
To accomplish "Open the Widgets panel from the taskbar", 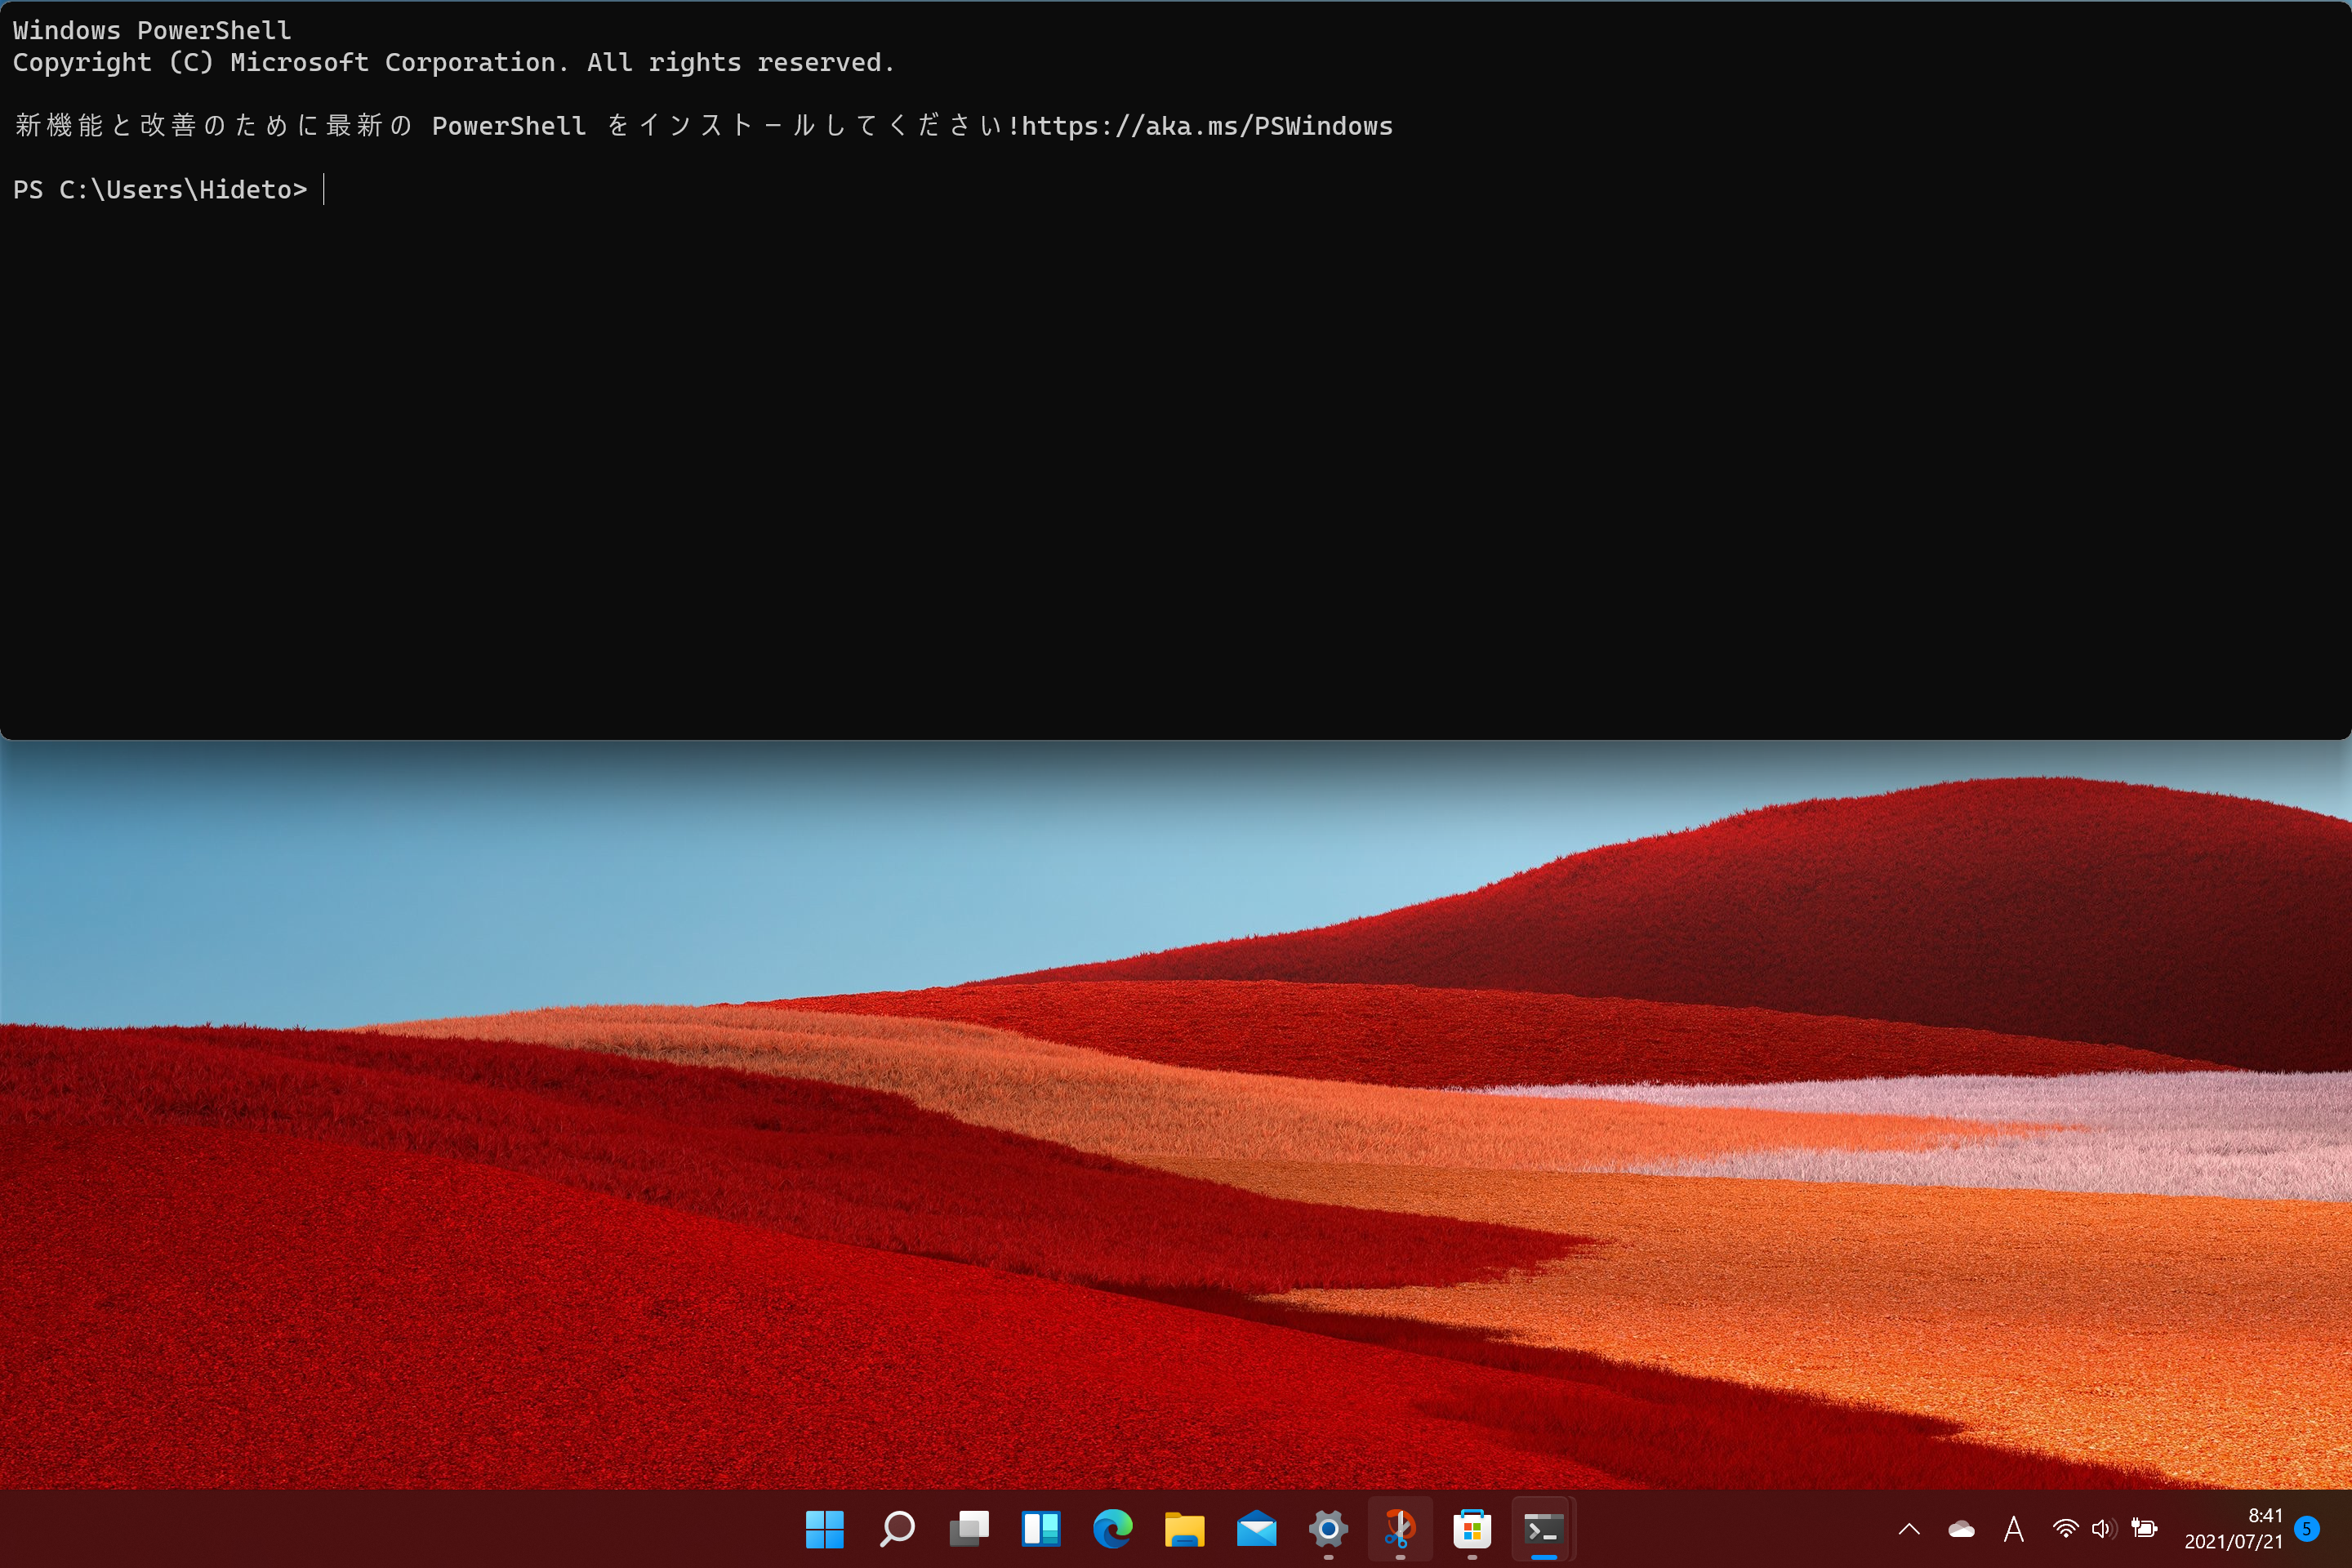I will (1041, 1529).
